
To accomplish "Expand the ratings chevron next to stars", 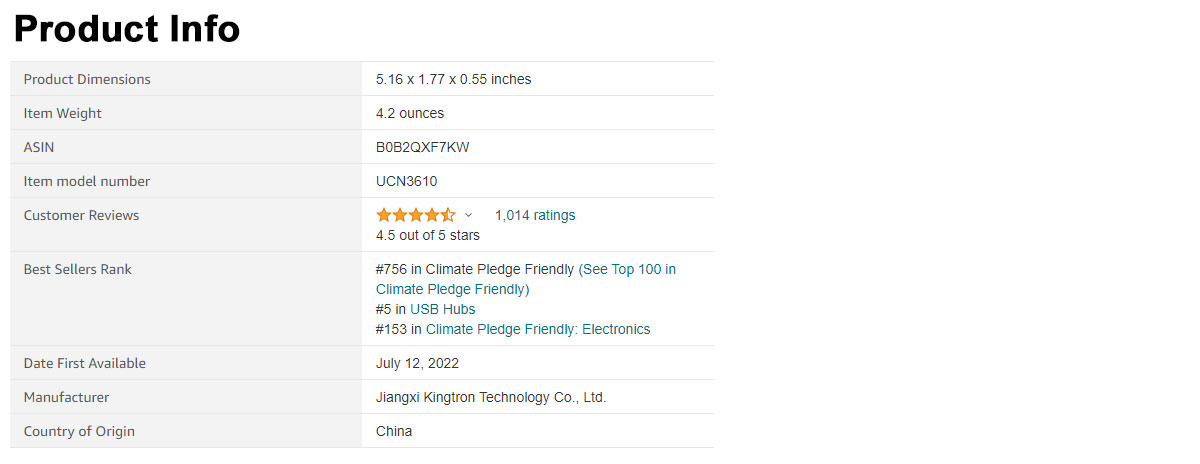I will coord(468,215).
